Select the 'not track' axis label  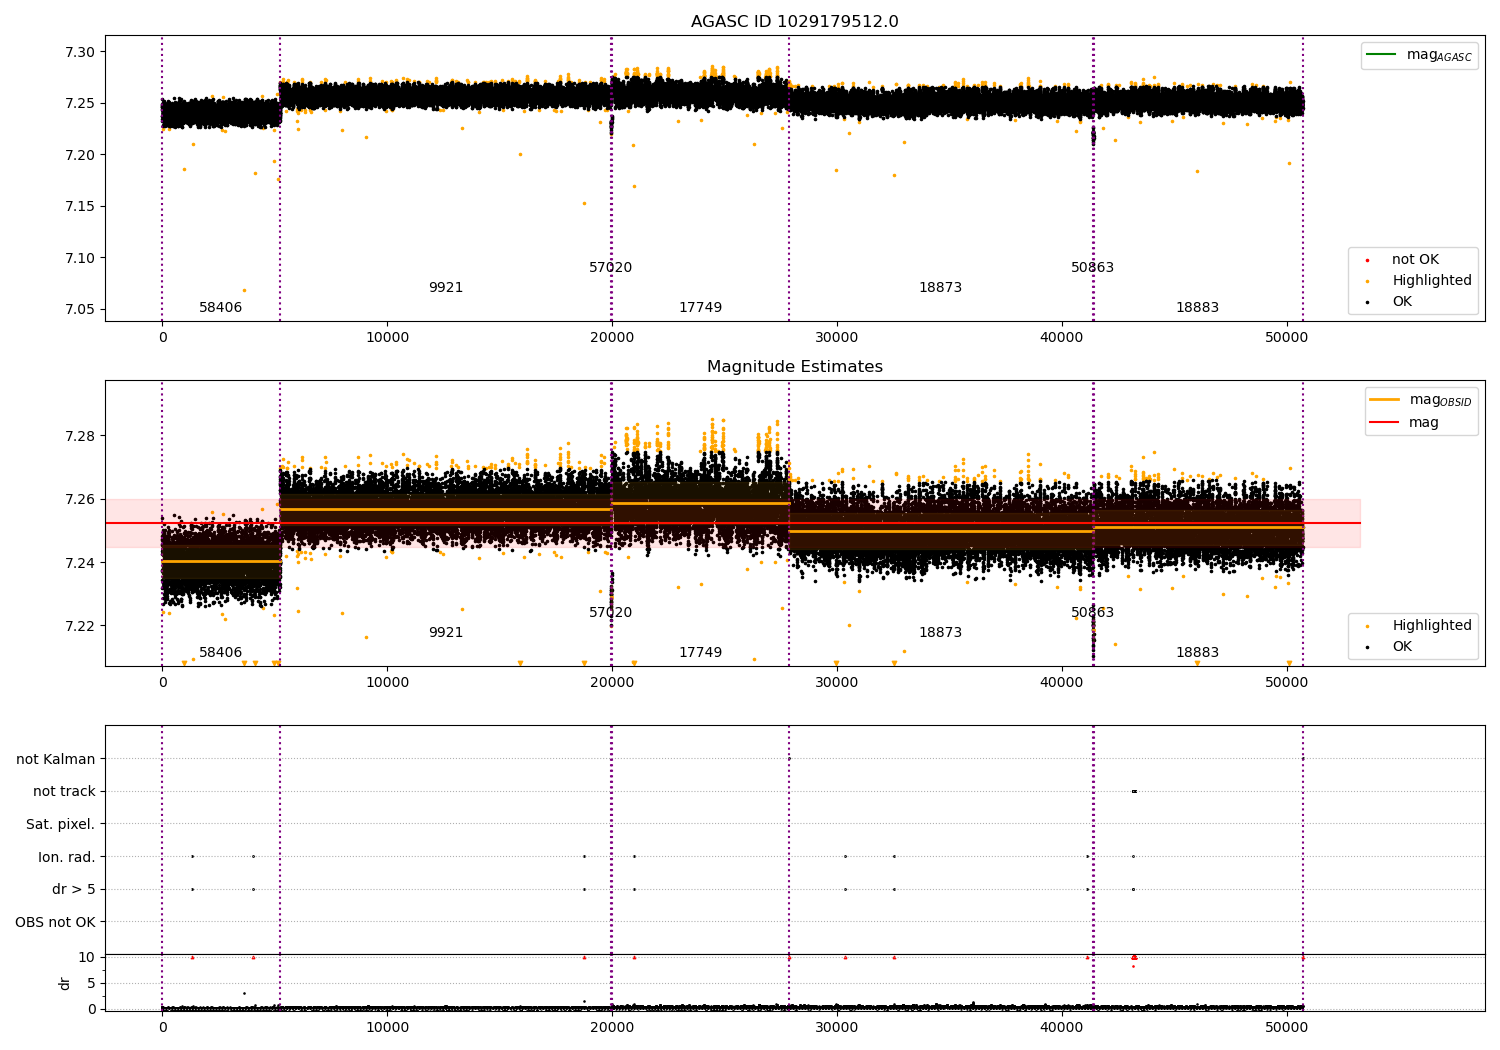[x=64, y=791]
